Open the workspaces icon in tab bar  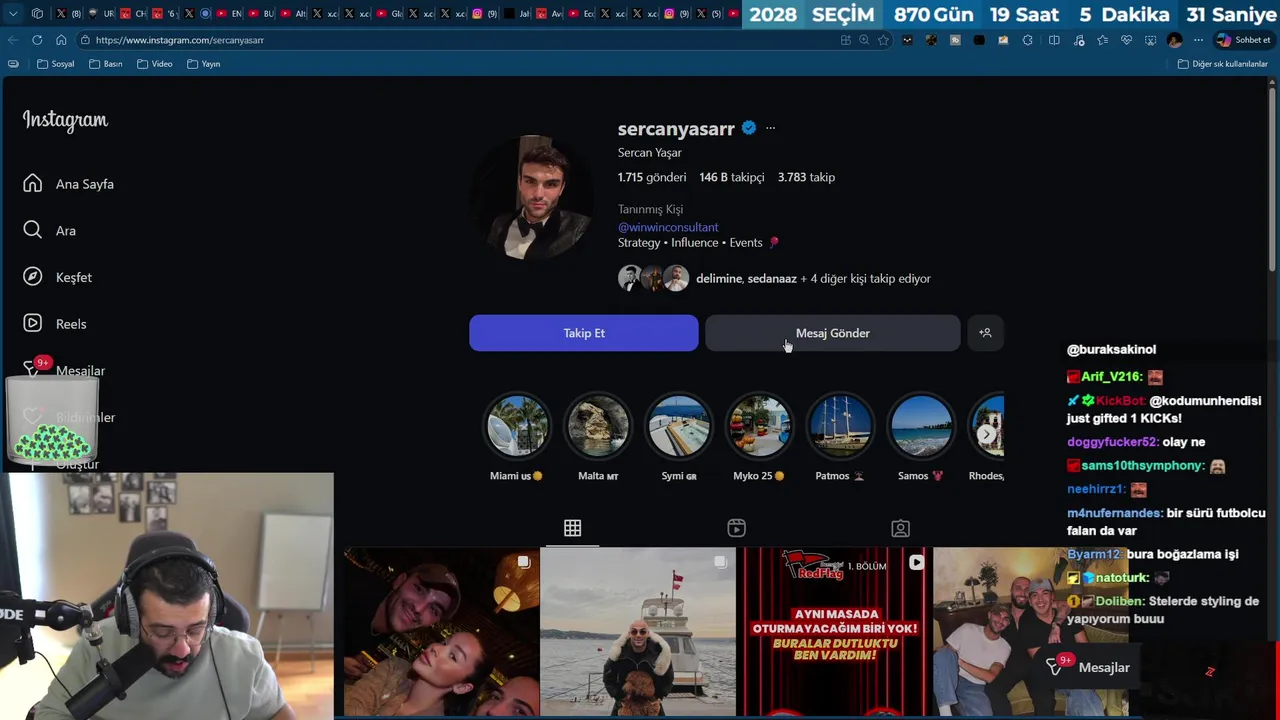(x=37, y=14)
